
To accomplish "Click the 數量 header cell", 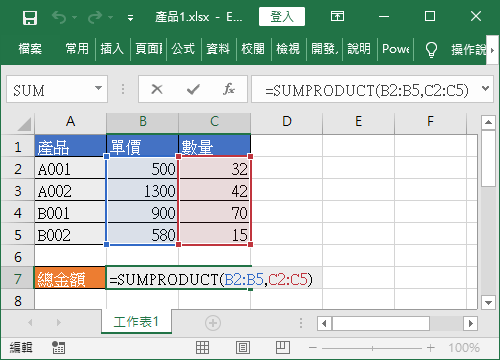I will pos(215,146).
